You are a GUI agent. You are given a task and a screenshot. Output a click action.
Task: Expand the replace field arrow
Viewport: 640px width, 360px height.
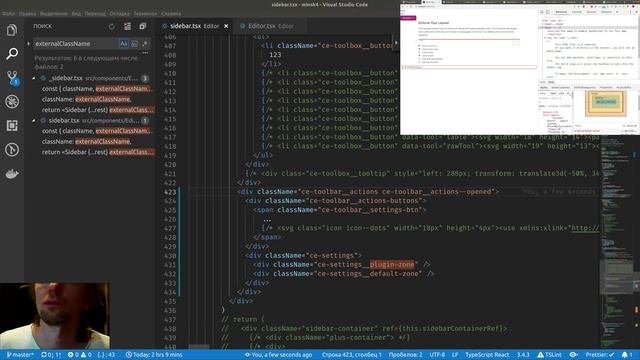[29, 43]
